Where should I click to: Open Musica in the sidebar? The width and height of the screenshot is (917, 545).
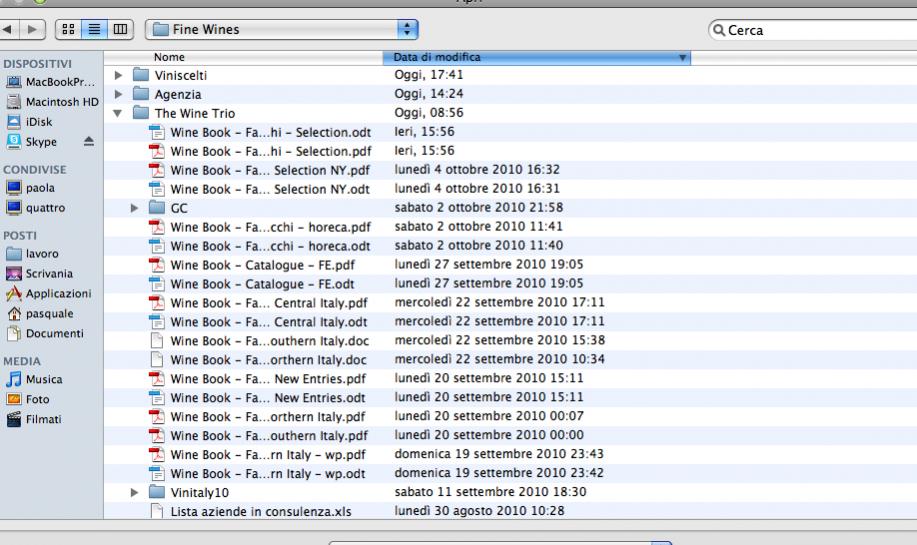point(34,379)
